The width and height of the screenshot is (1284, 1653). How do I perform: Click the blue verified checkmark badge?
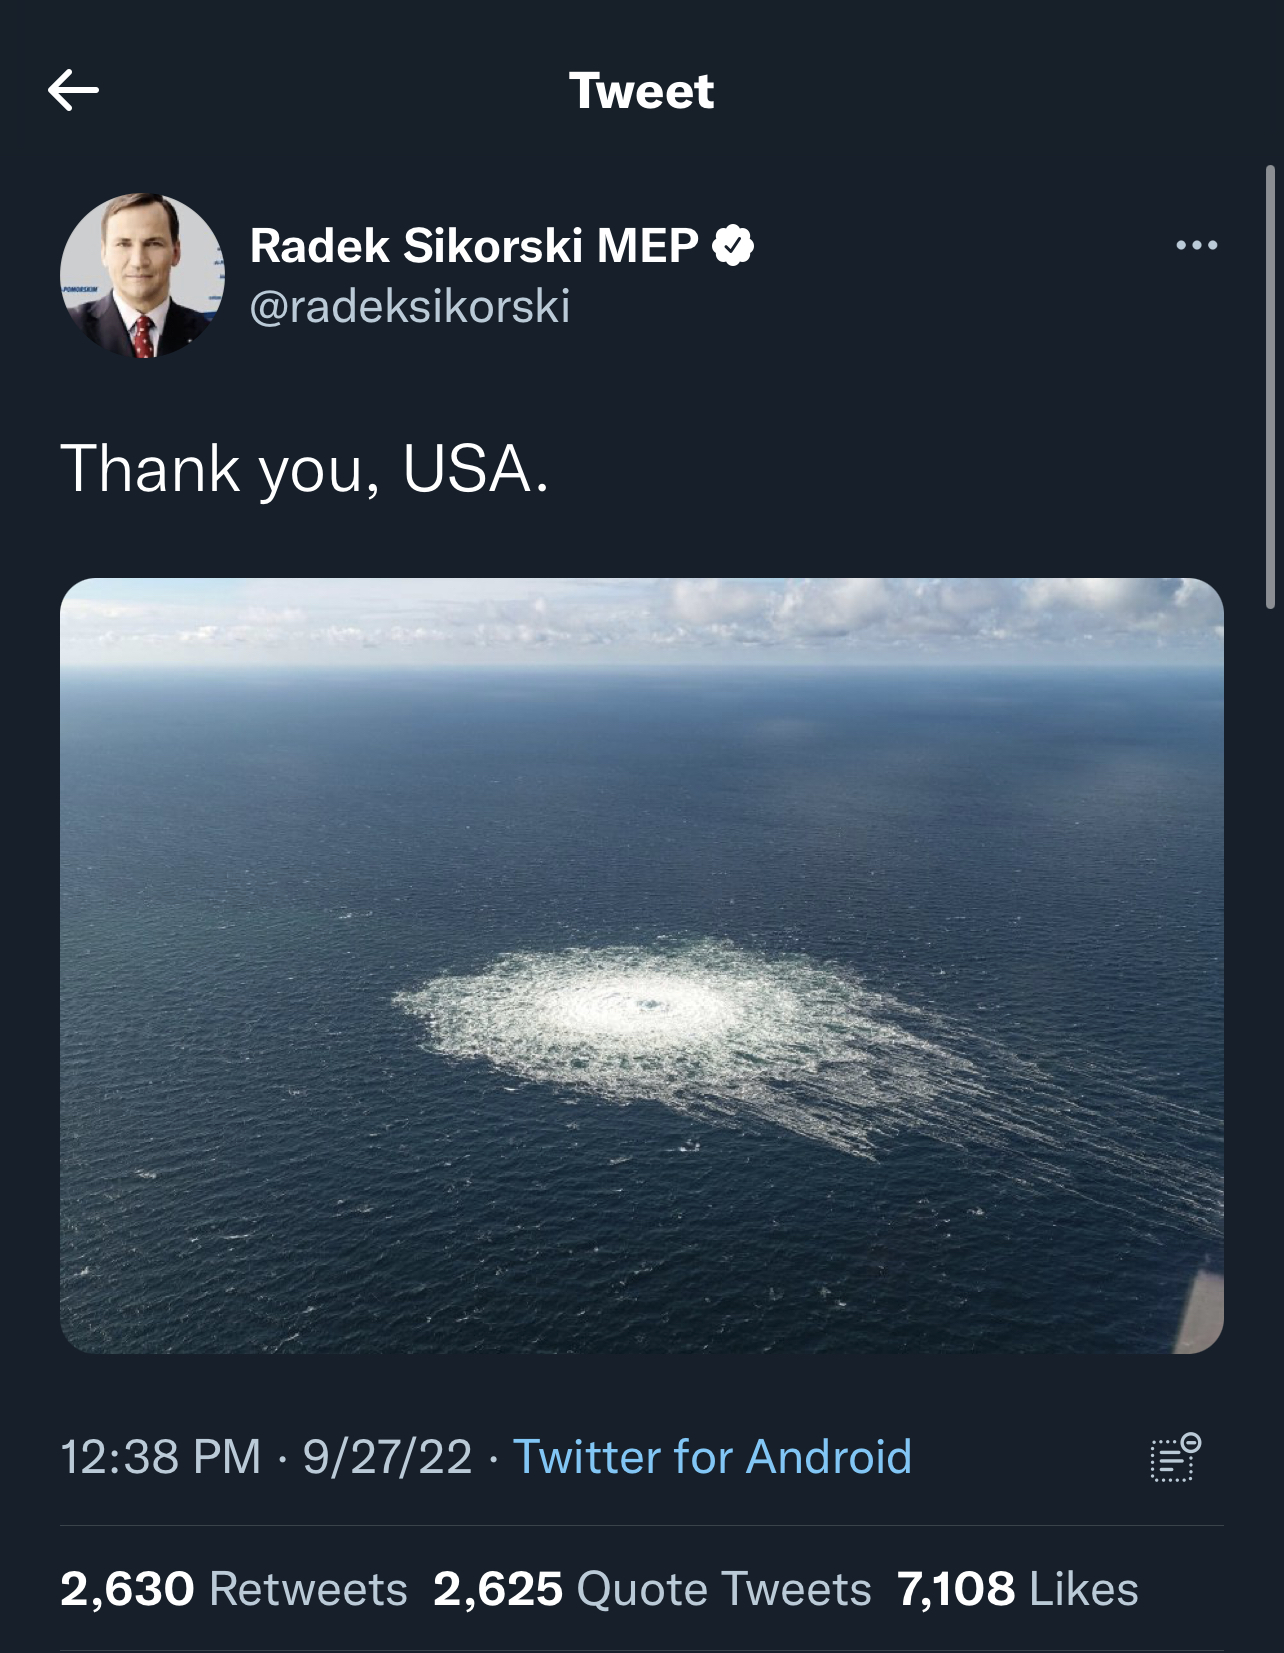733,245
